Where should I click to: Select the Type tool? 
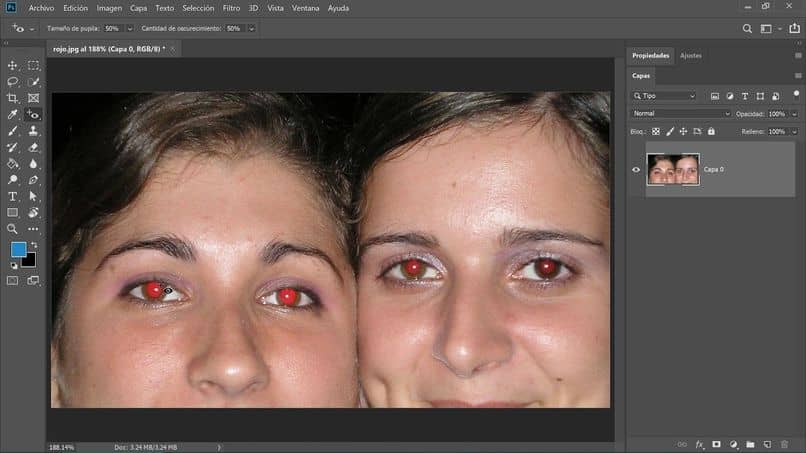pos(13,197)
